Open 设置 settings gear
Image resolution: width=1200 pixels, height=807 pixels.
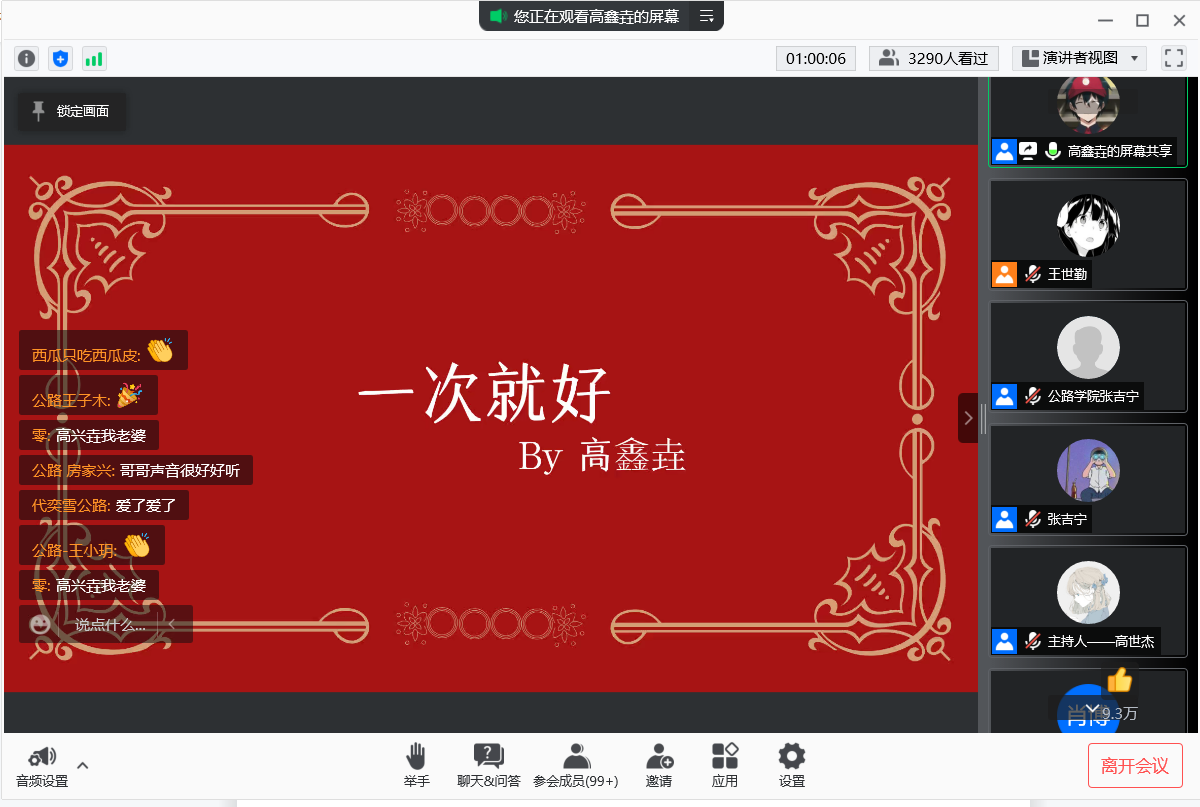point(792,765)
